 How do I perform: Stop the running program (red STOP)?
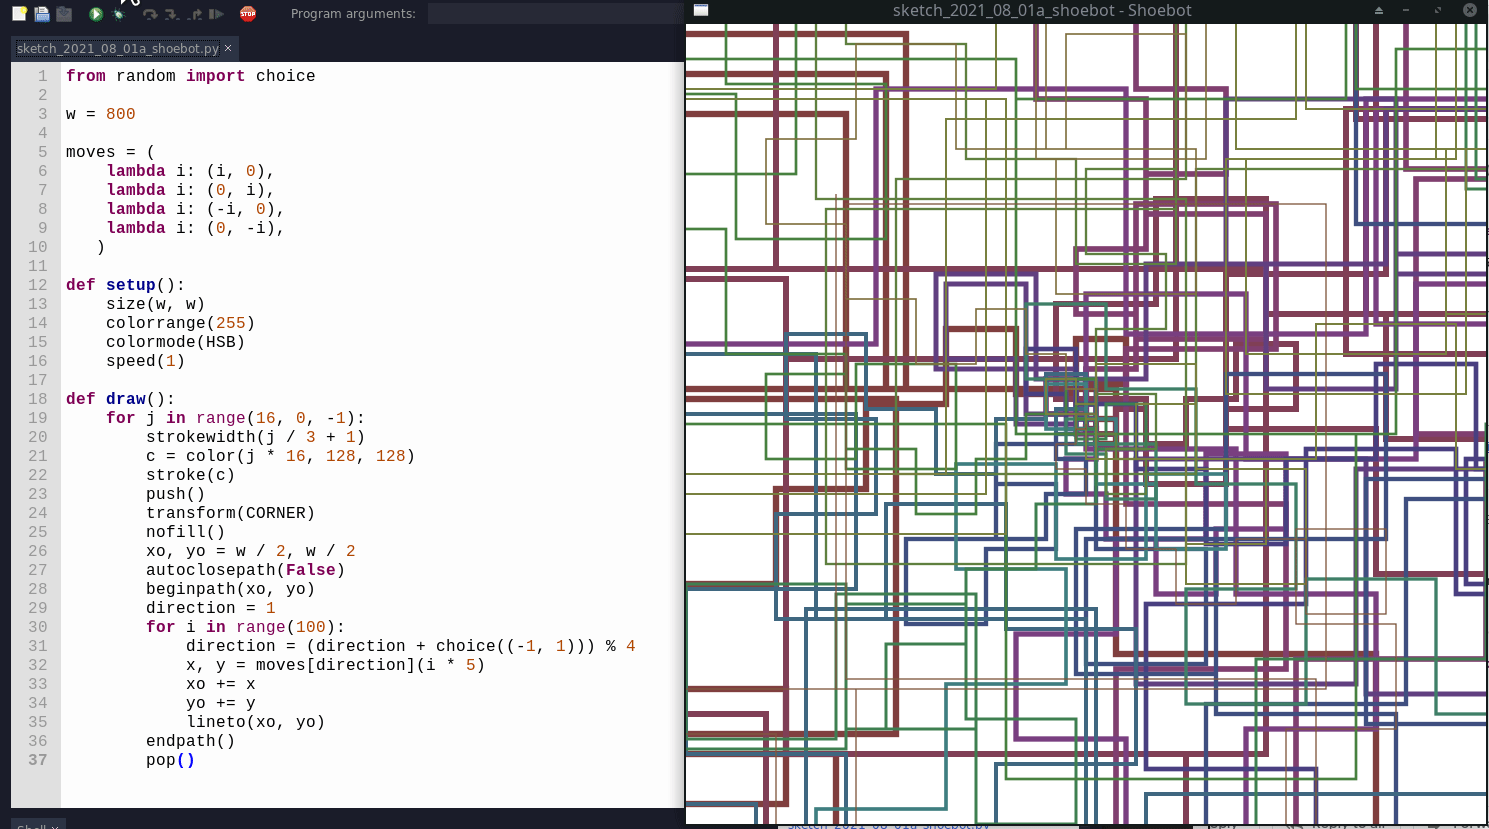[x=248, y=14]
